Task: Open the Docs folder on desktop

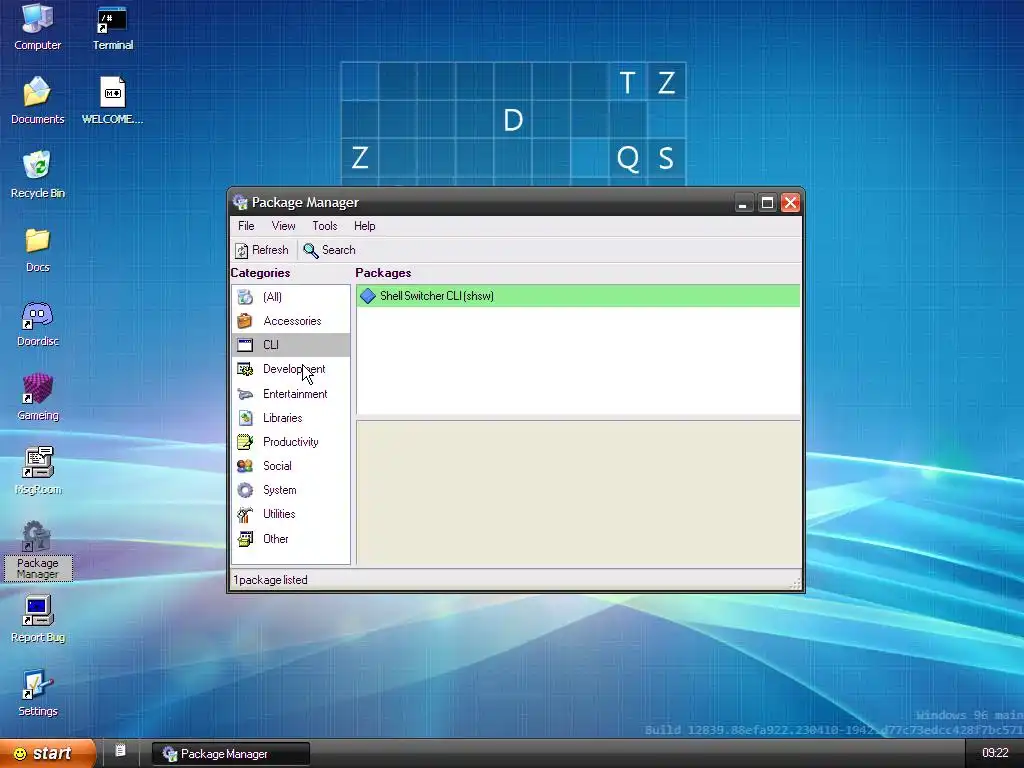Action: (37, 249)
